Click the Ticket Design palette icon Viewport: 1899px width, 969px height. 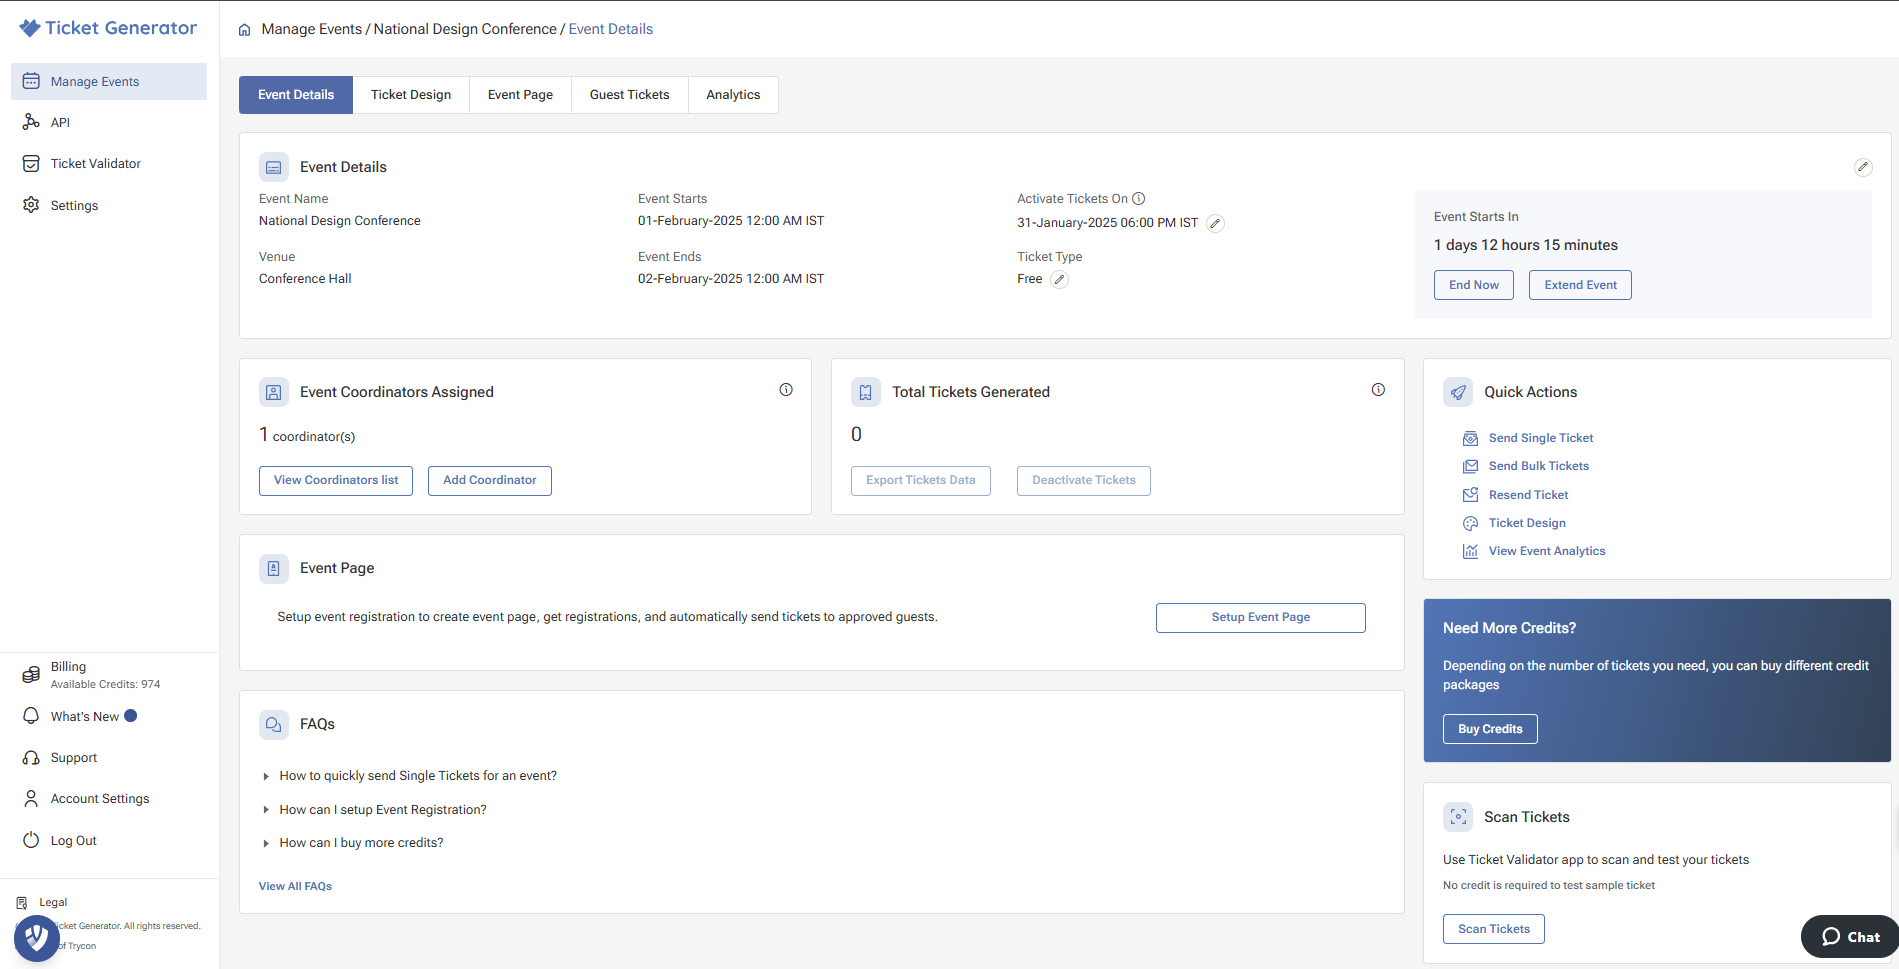click(1470, 523)
